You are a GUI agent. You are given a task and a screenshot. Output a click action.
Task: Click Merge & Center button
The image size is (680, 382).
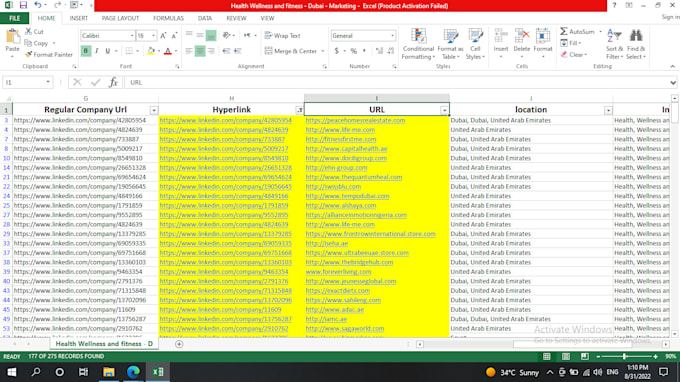coord(291,51)
